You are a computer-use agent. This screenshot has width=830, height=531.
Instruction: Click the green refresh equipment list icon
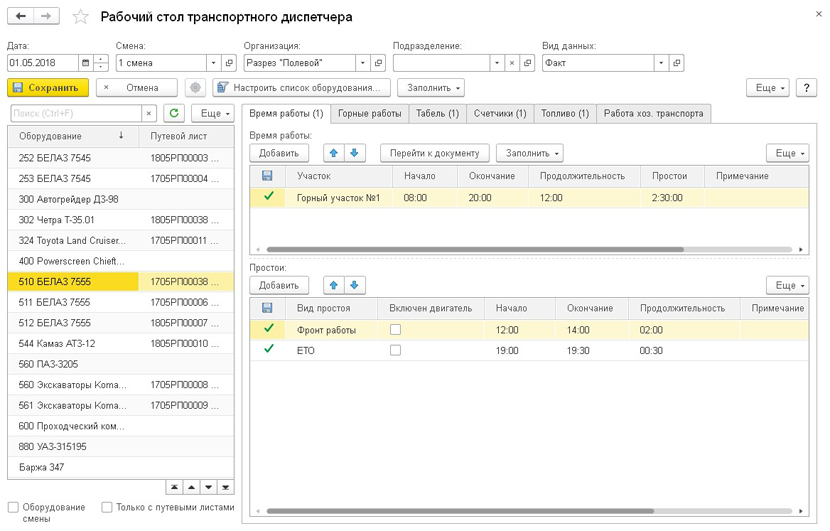tap(174, 114)
